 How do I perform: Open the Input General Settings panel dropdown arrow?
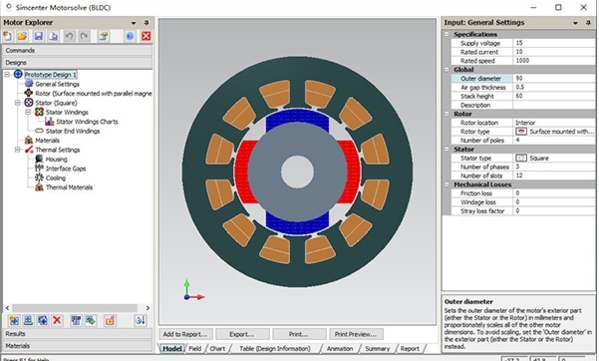[x=575, y=23]
